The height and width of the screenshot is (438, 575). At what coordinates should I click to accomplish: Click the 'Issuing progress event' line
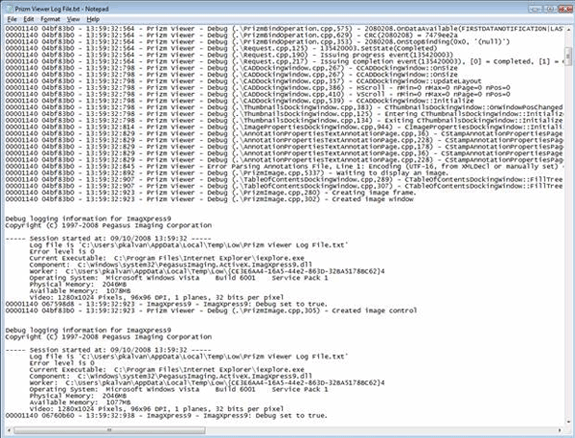click(229, 55)
